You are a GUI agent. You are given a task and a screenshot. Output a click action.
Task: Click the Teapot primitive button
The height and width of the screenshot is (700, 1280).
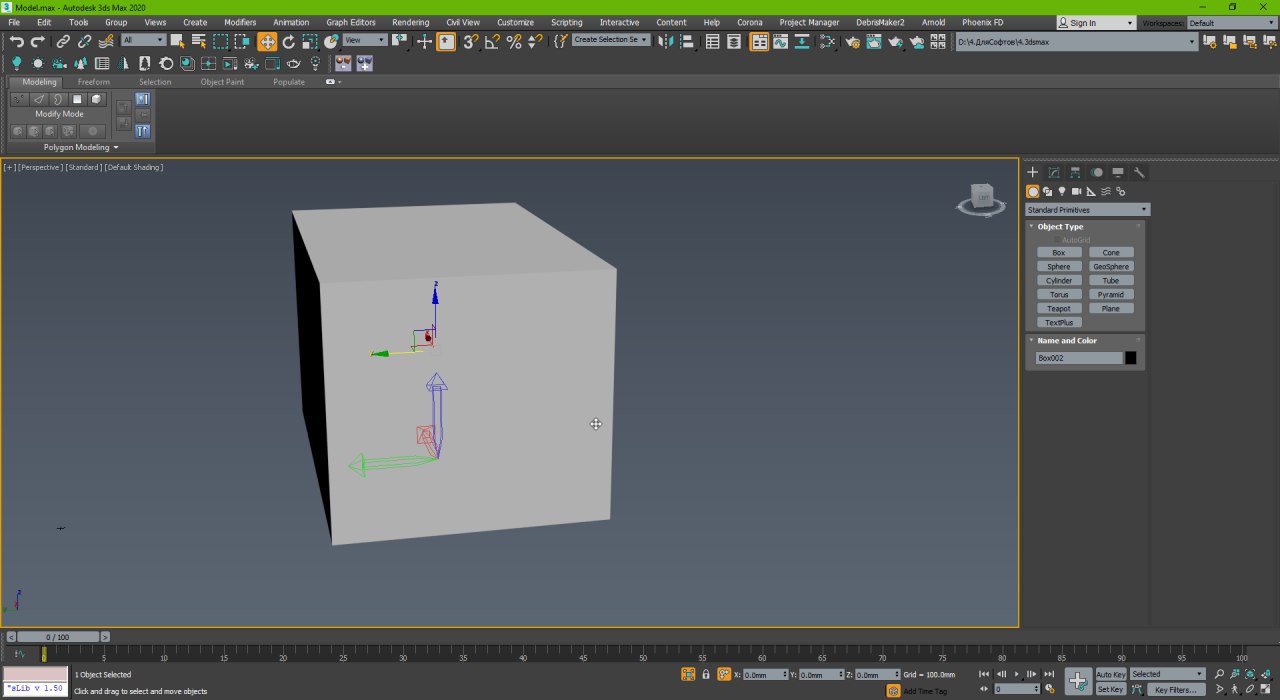click(1059, 309)
